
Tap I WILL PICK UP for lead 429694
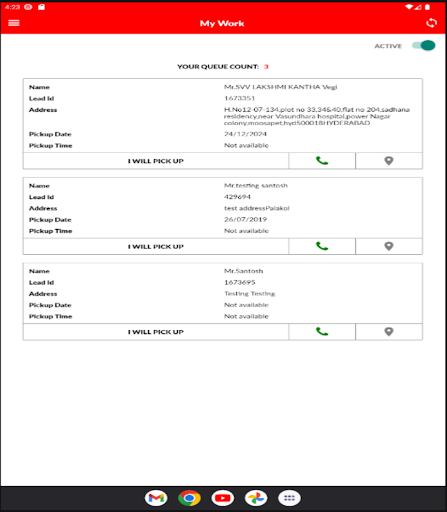pyautogui.click(x=156, y=247)
